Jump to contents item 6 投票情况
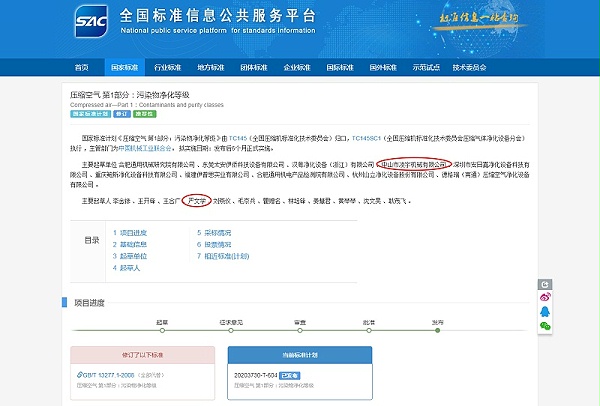Screen dimensions: 600x406 [214, 245]
